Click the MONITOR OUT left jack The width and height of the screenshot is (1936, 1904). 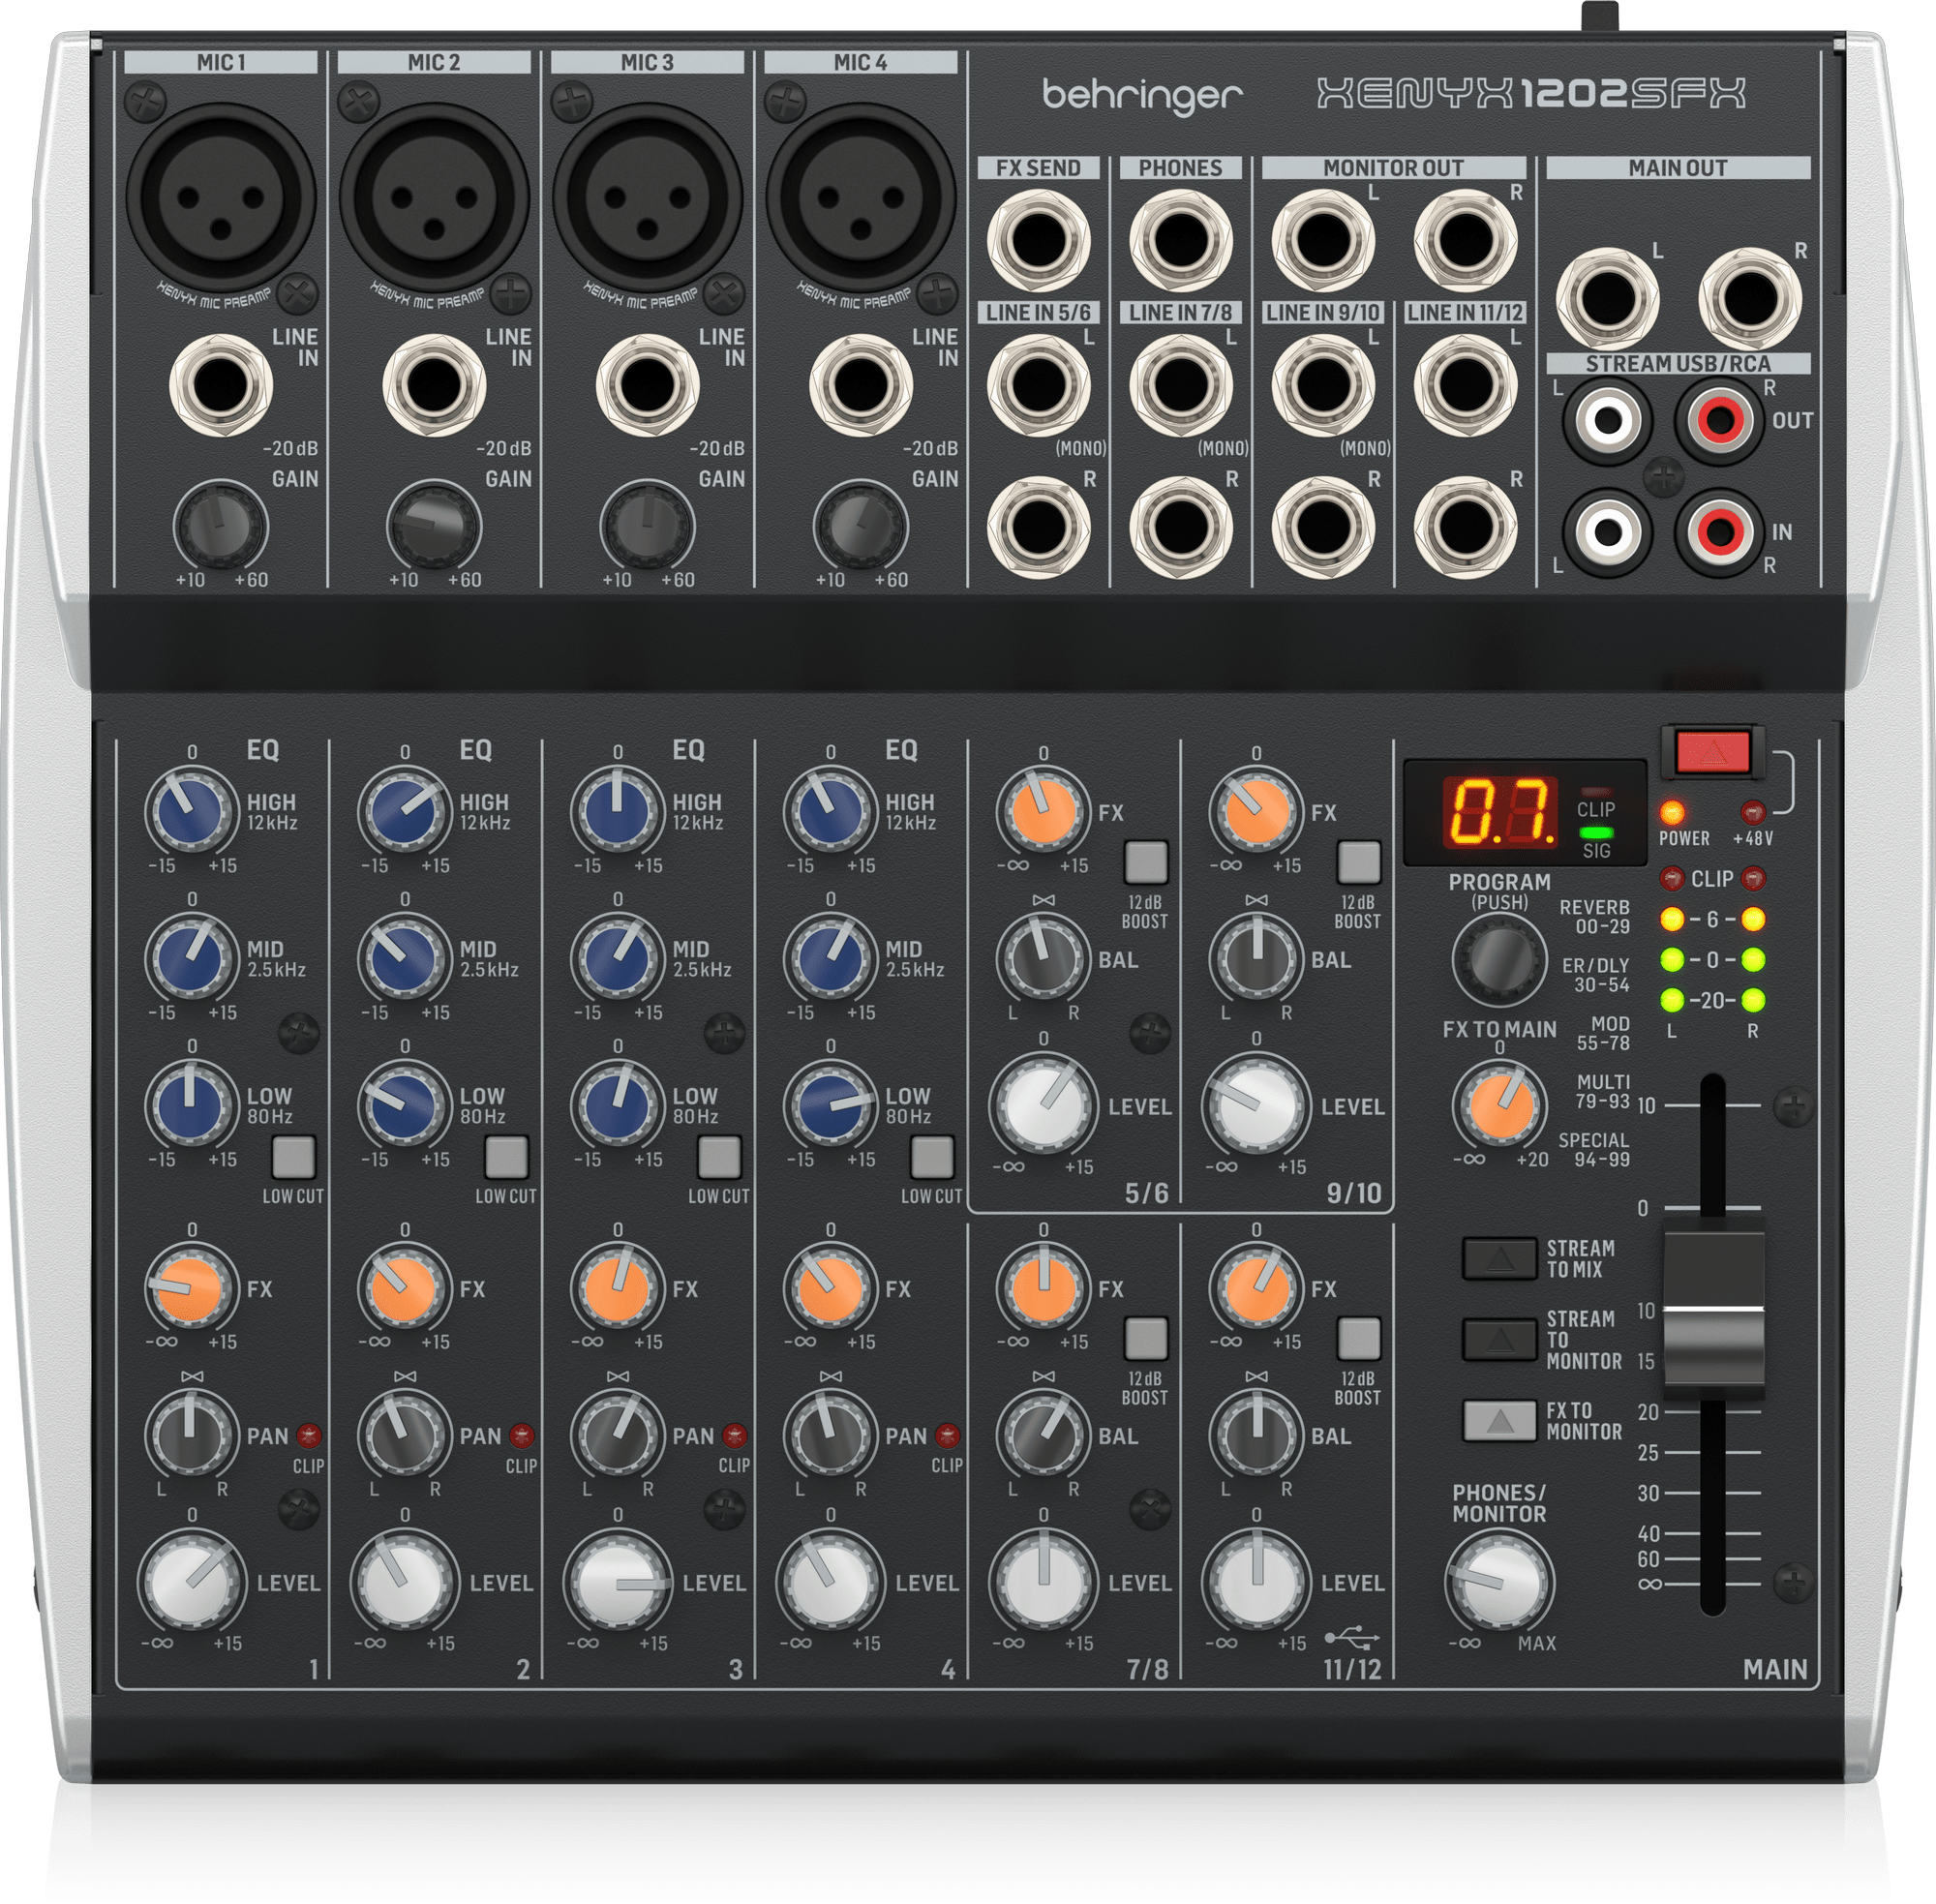tap(1323, 240)
